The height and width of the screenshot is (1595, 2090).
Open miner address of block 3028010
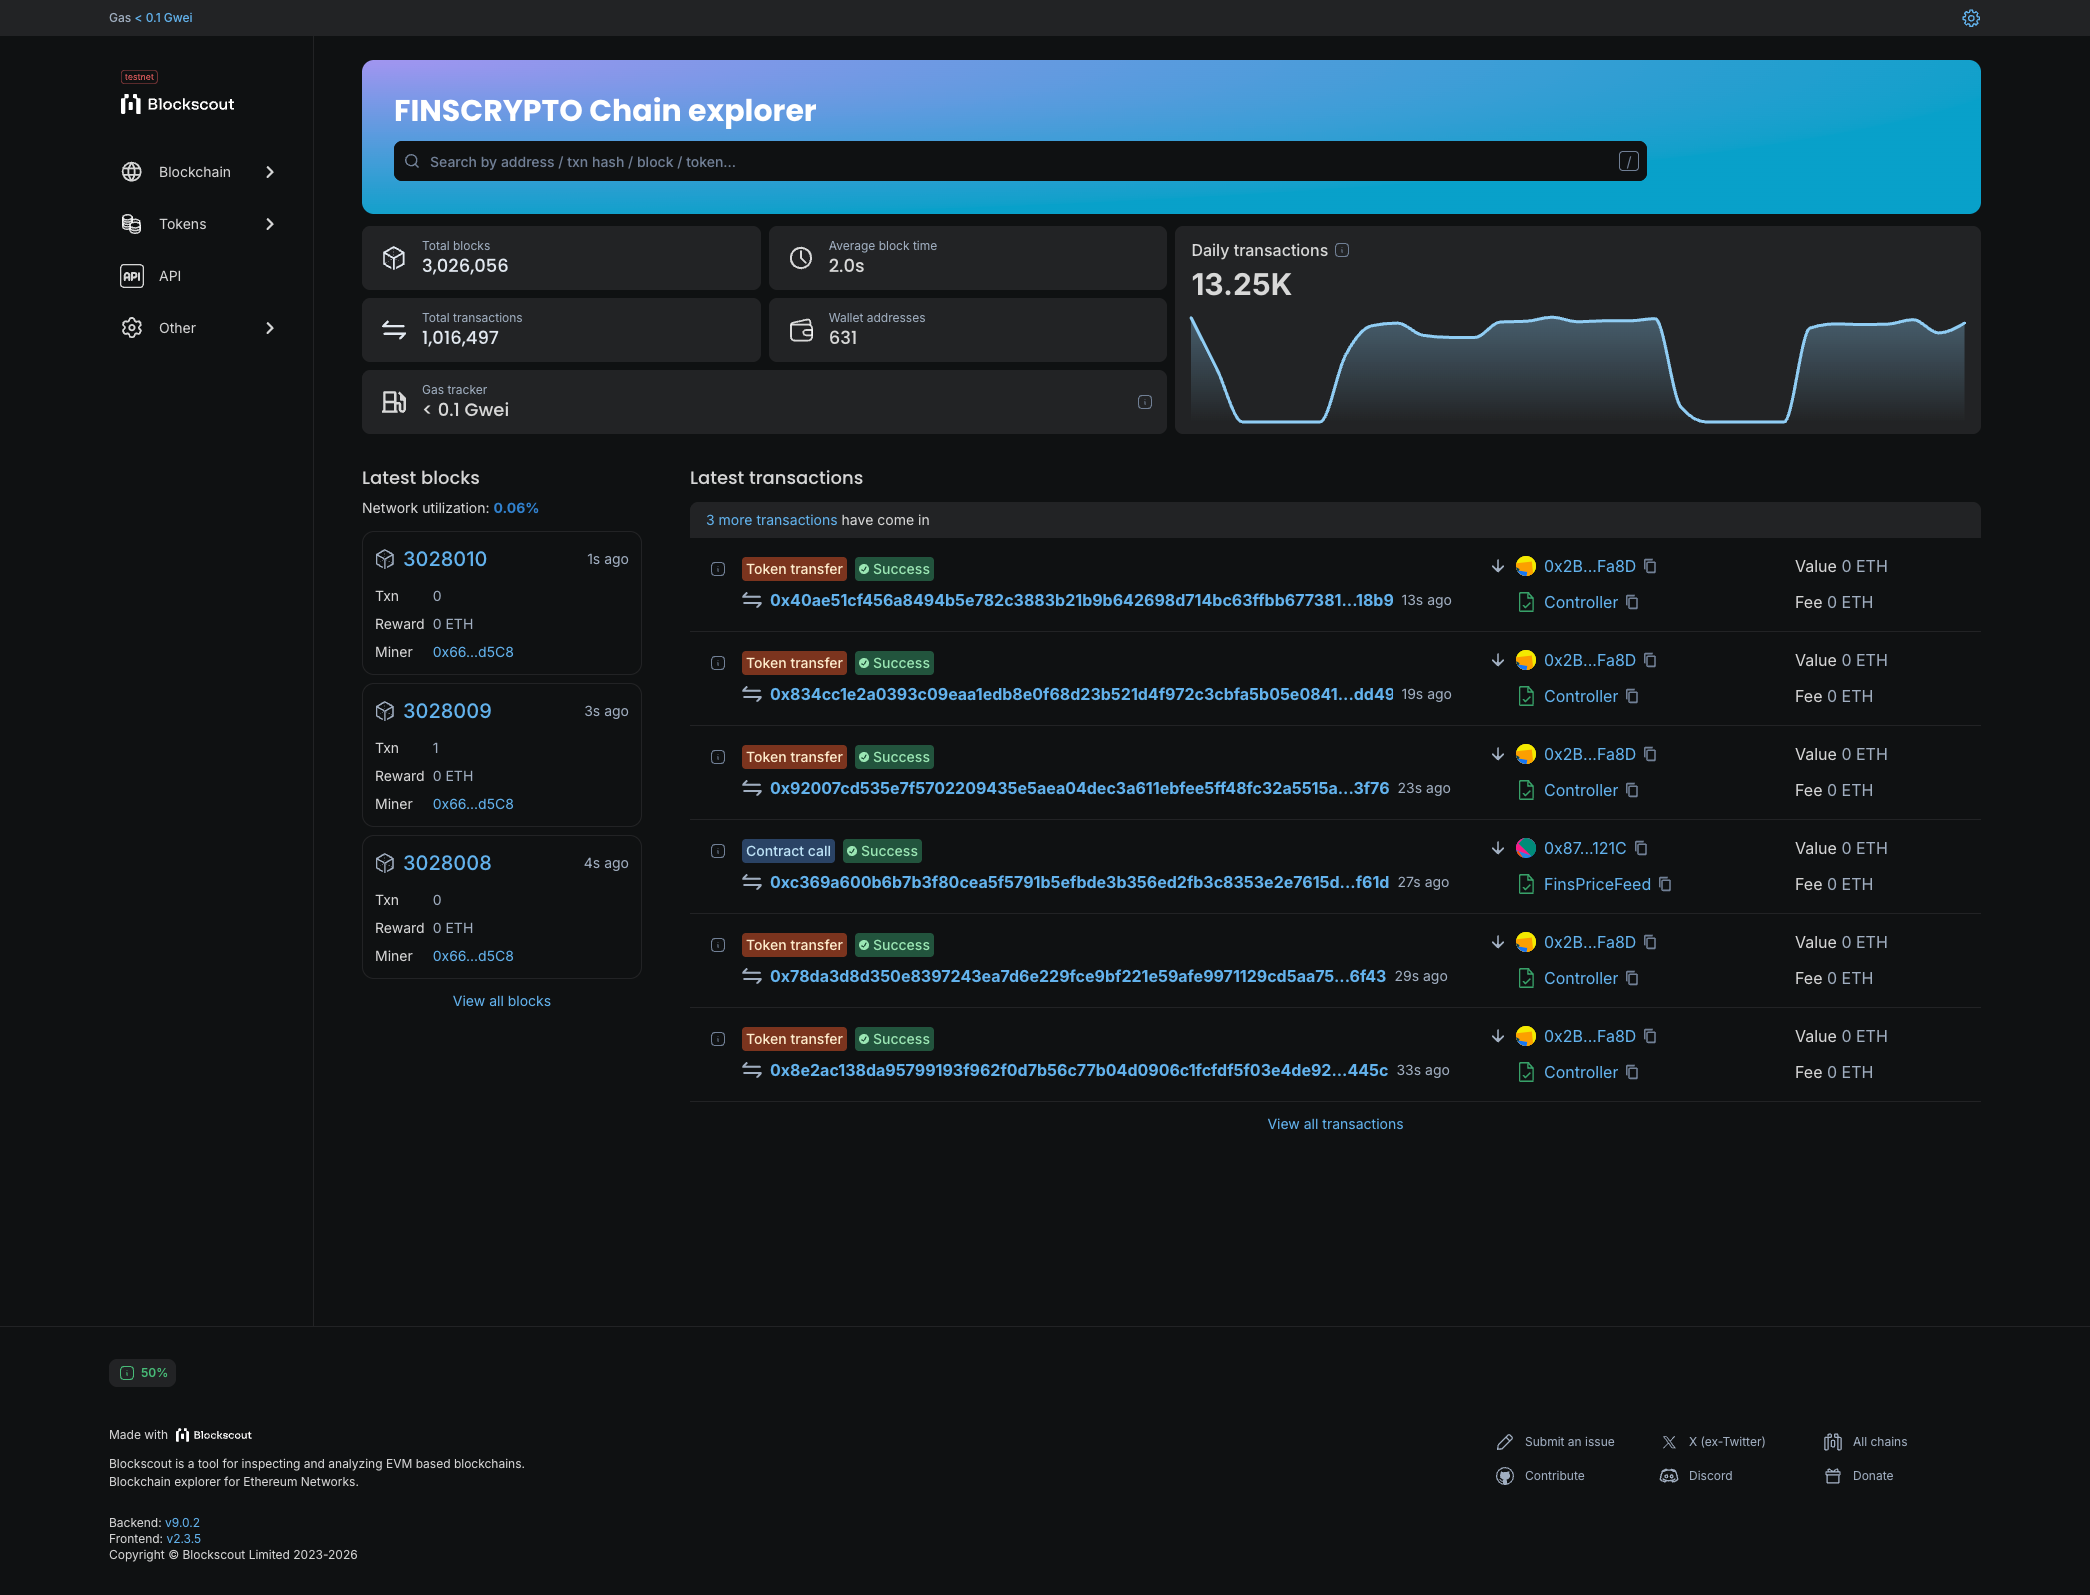point(473,652)
